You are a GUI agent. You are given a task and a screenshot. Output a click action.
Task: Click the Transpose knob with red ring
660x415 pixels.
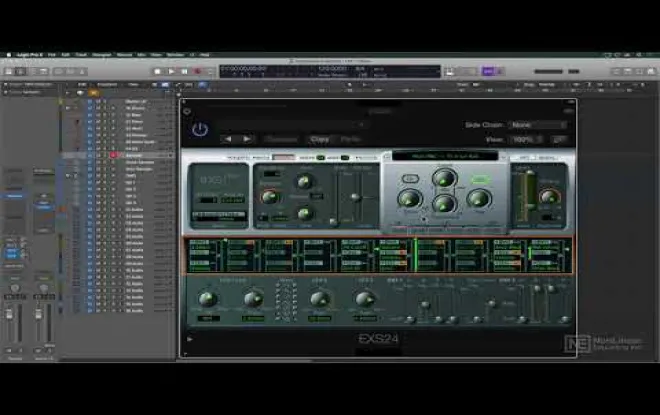click(x=269, y=196)
